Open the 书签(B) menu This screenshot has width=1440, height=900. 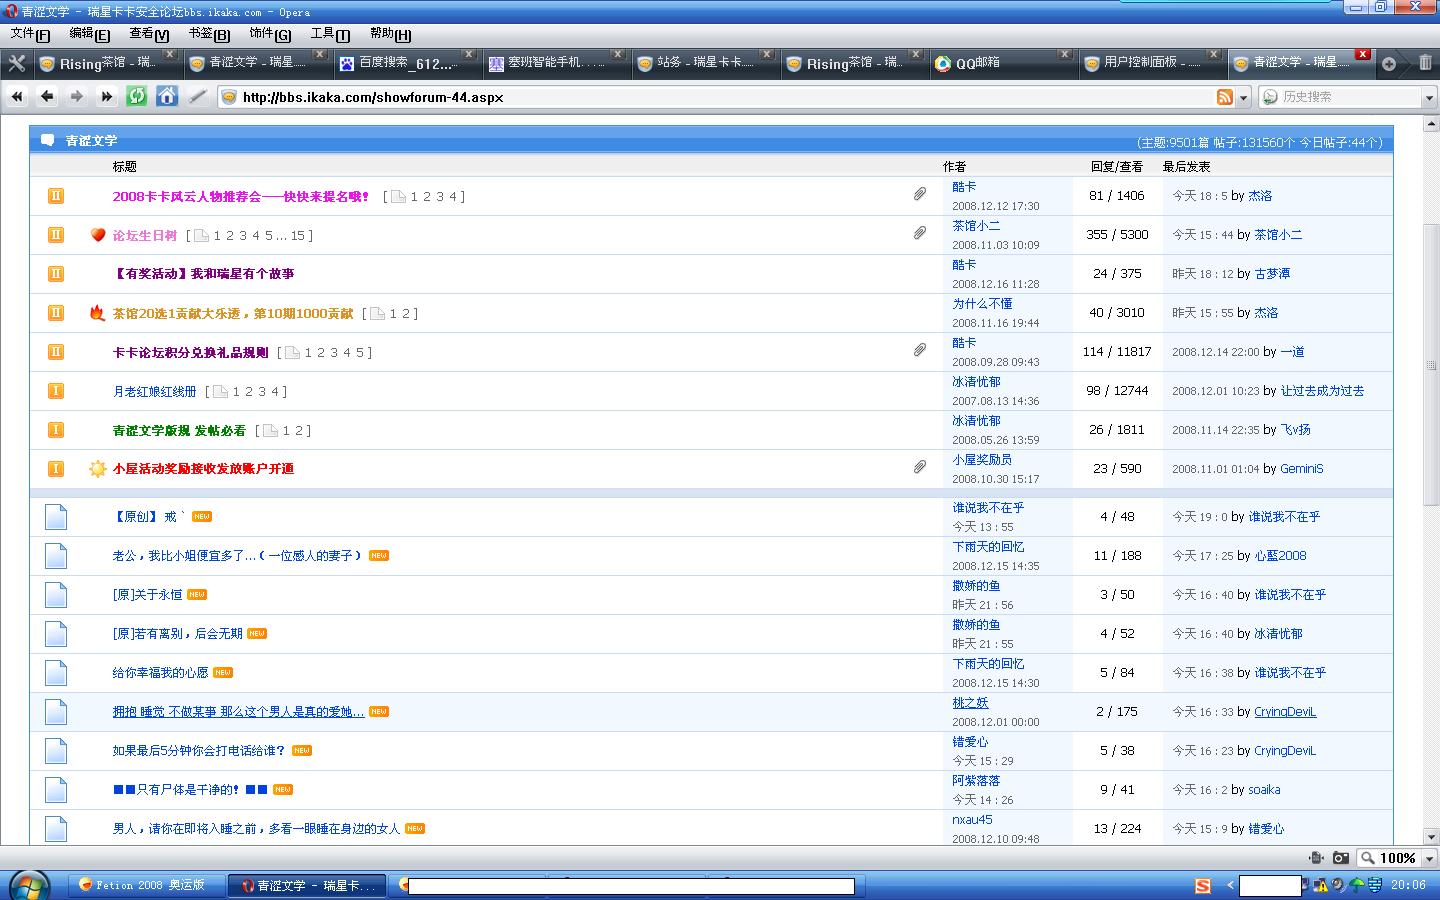pos(209,34)
